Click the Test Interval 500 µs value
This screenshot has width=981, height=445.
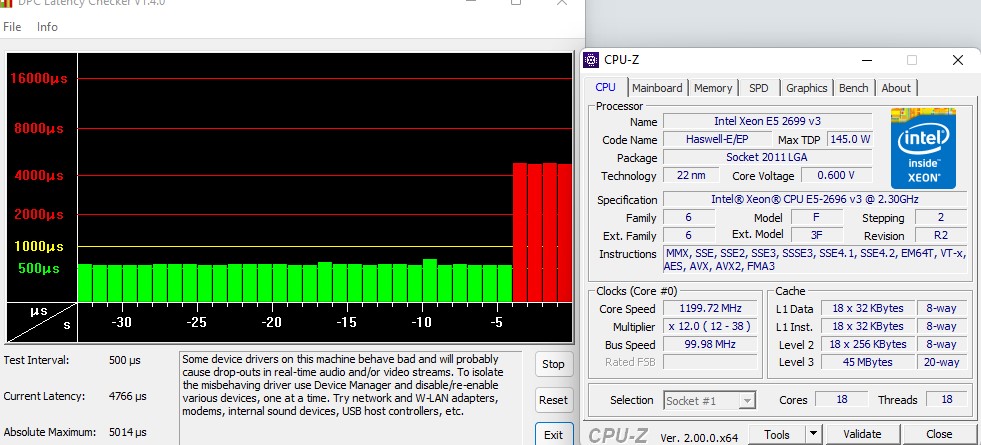pos(125,361)
